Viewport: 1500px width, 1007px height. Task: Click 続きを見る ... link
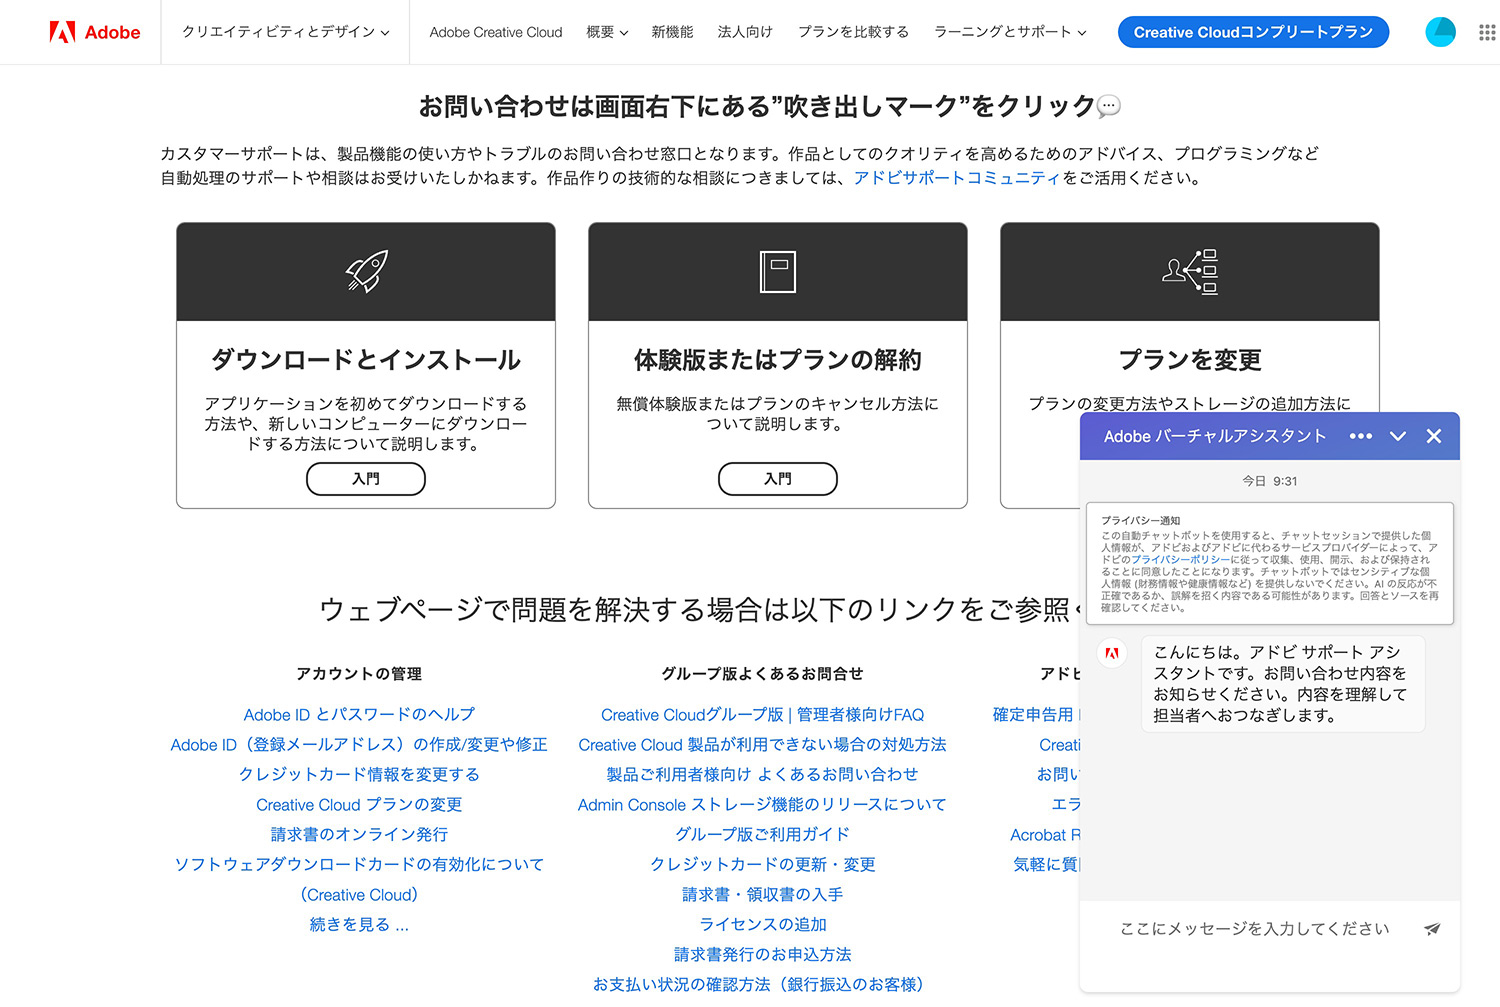[x=359, y=925]
